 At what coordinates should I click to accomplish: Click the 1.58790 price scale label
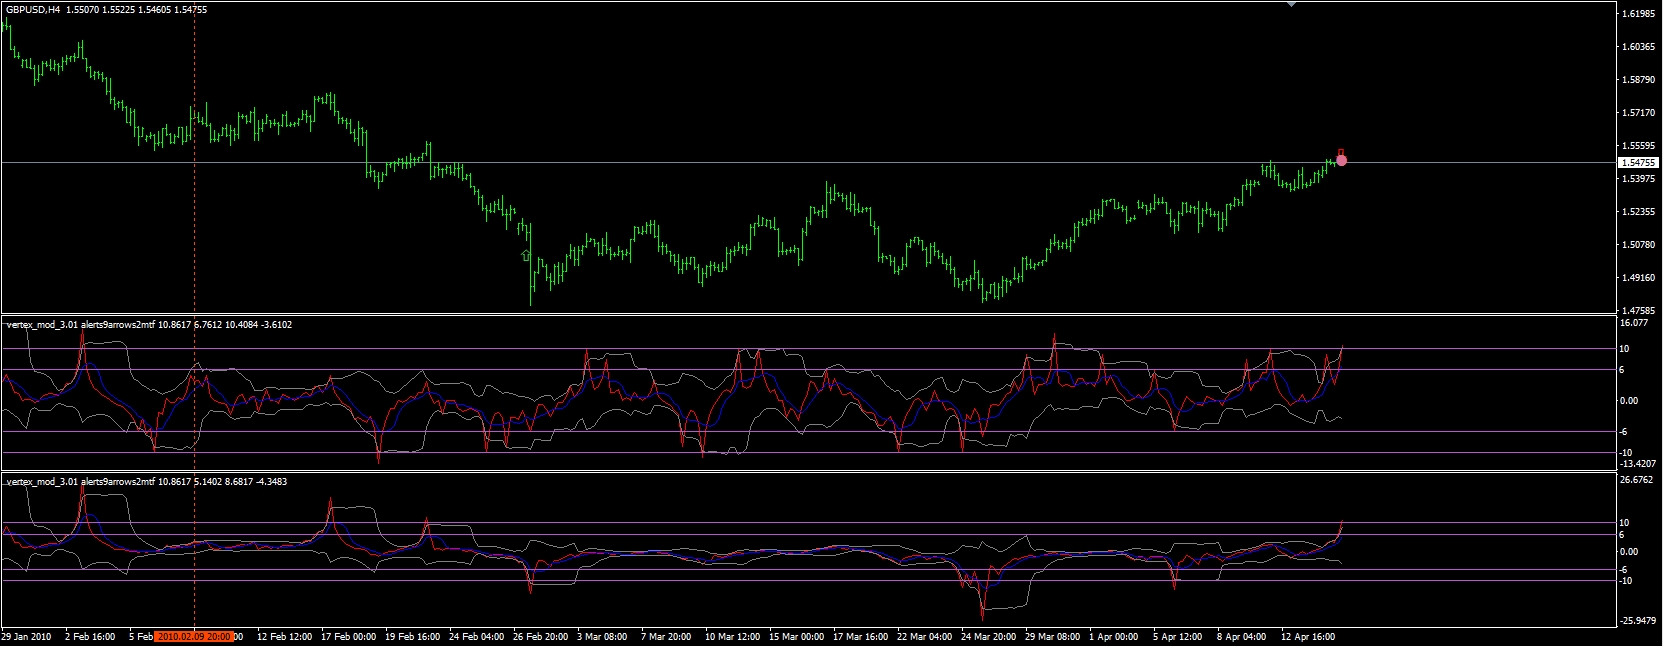[x=1637, y=80]
